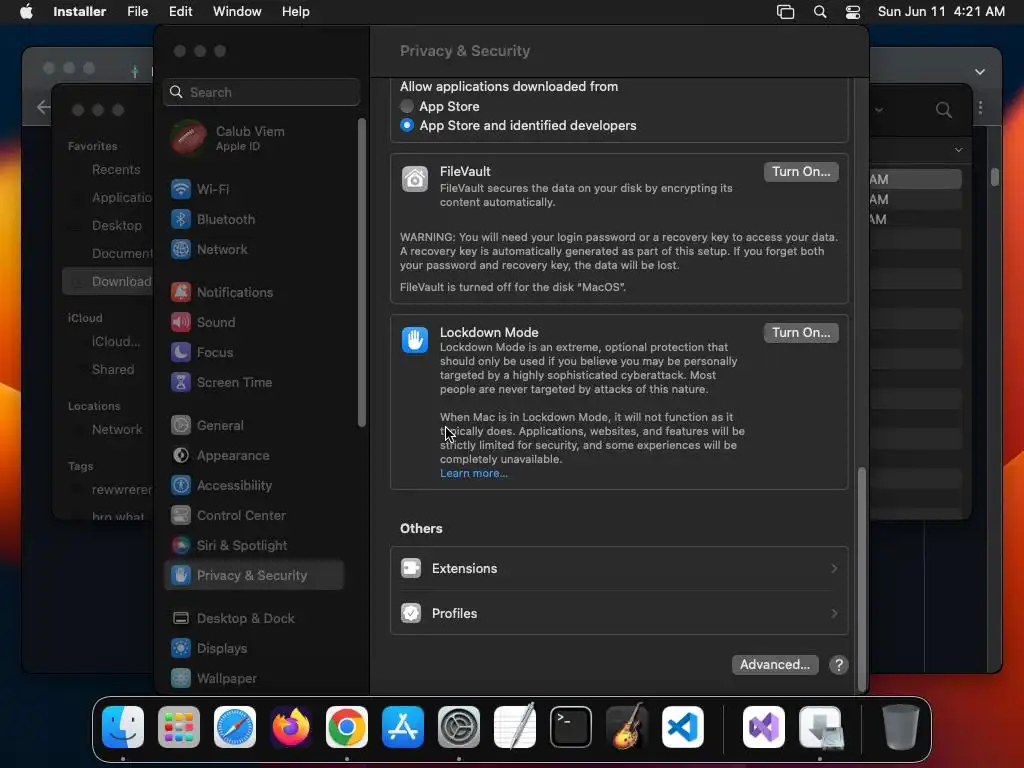The width and height of the screenshot is (1024, 768).
Task: Click the Finder window search icon
Action: pos(943,110)
